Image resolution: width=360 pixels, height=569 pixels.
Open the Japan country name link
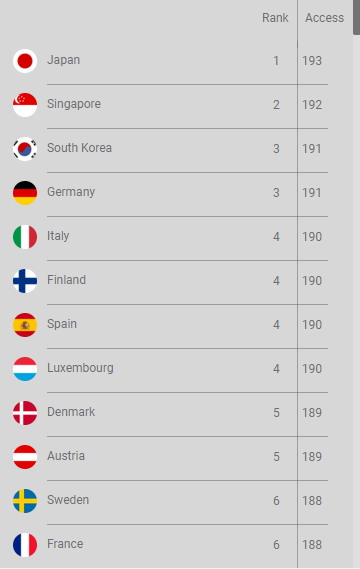click(64, 60)
